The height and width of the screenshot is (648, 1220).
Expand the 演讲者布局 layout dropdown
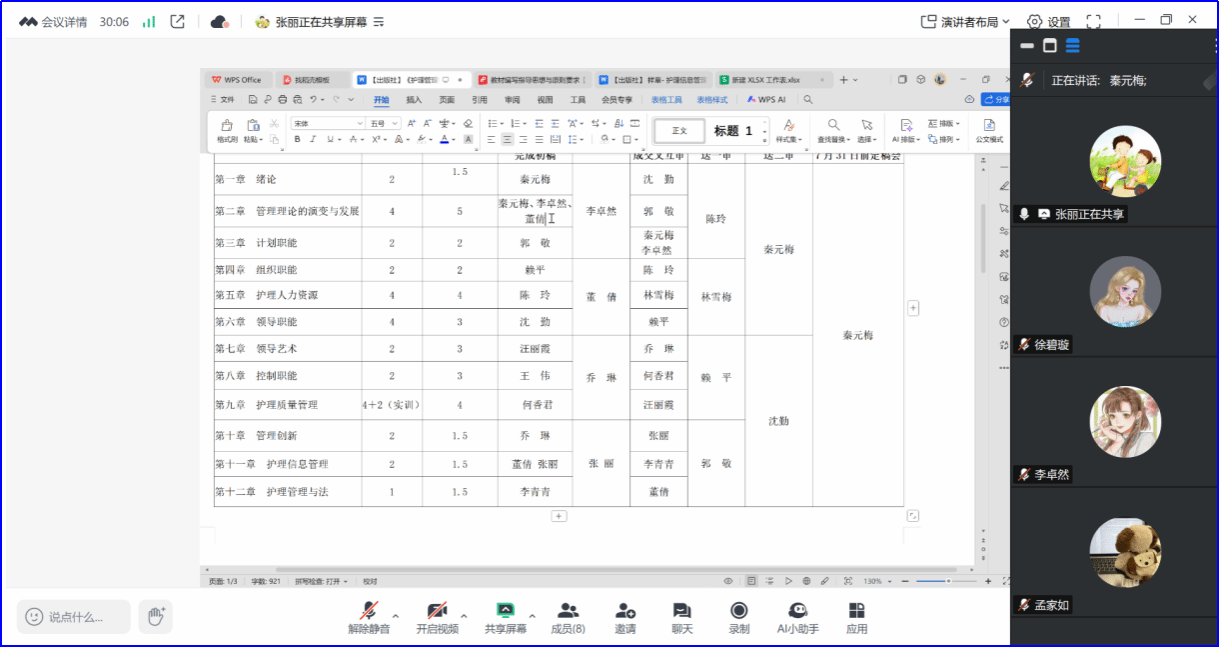[x=965, y=21]
